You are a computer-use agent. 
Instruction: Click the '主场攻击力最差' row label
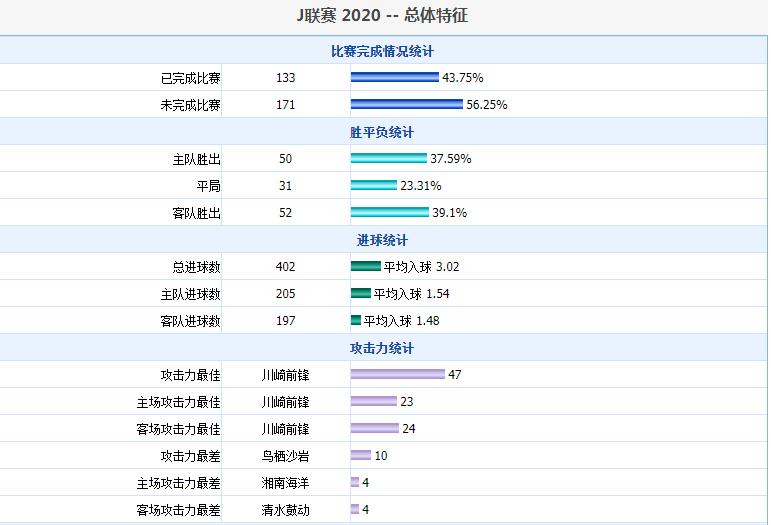coord(178,483)
